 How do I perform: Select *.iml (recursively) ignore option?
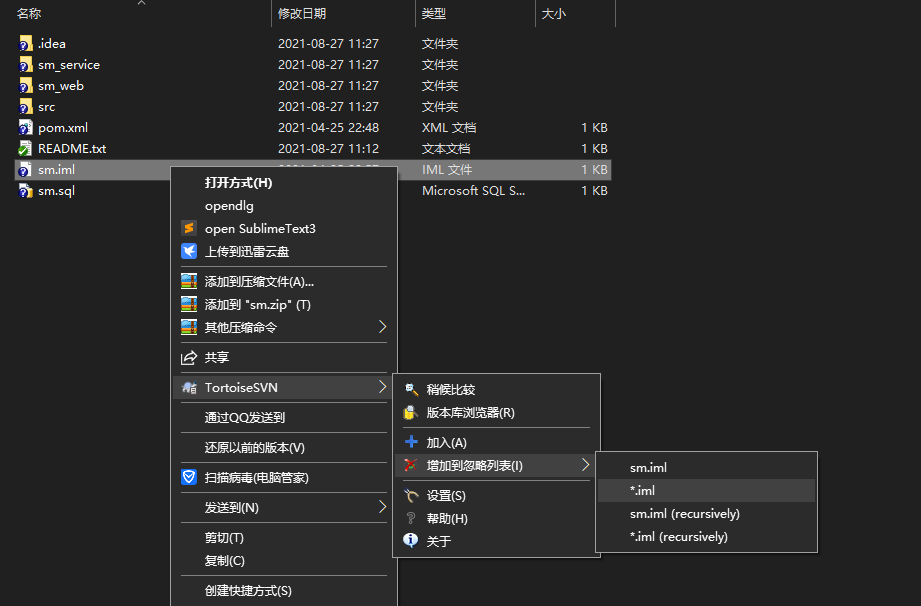707,537
